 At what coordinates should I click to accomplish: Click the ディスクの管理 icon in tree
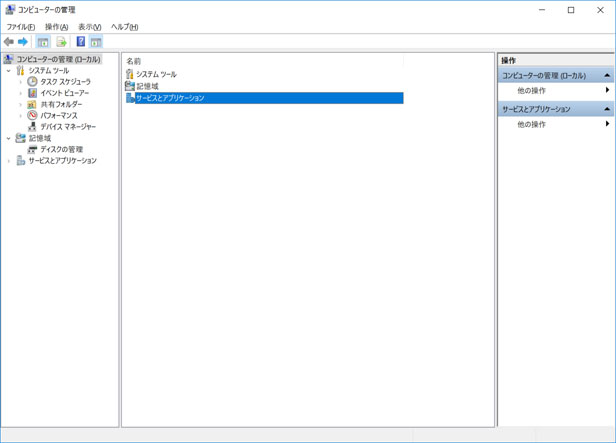pyautogui.click(x=32, y=149)
